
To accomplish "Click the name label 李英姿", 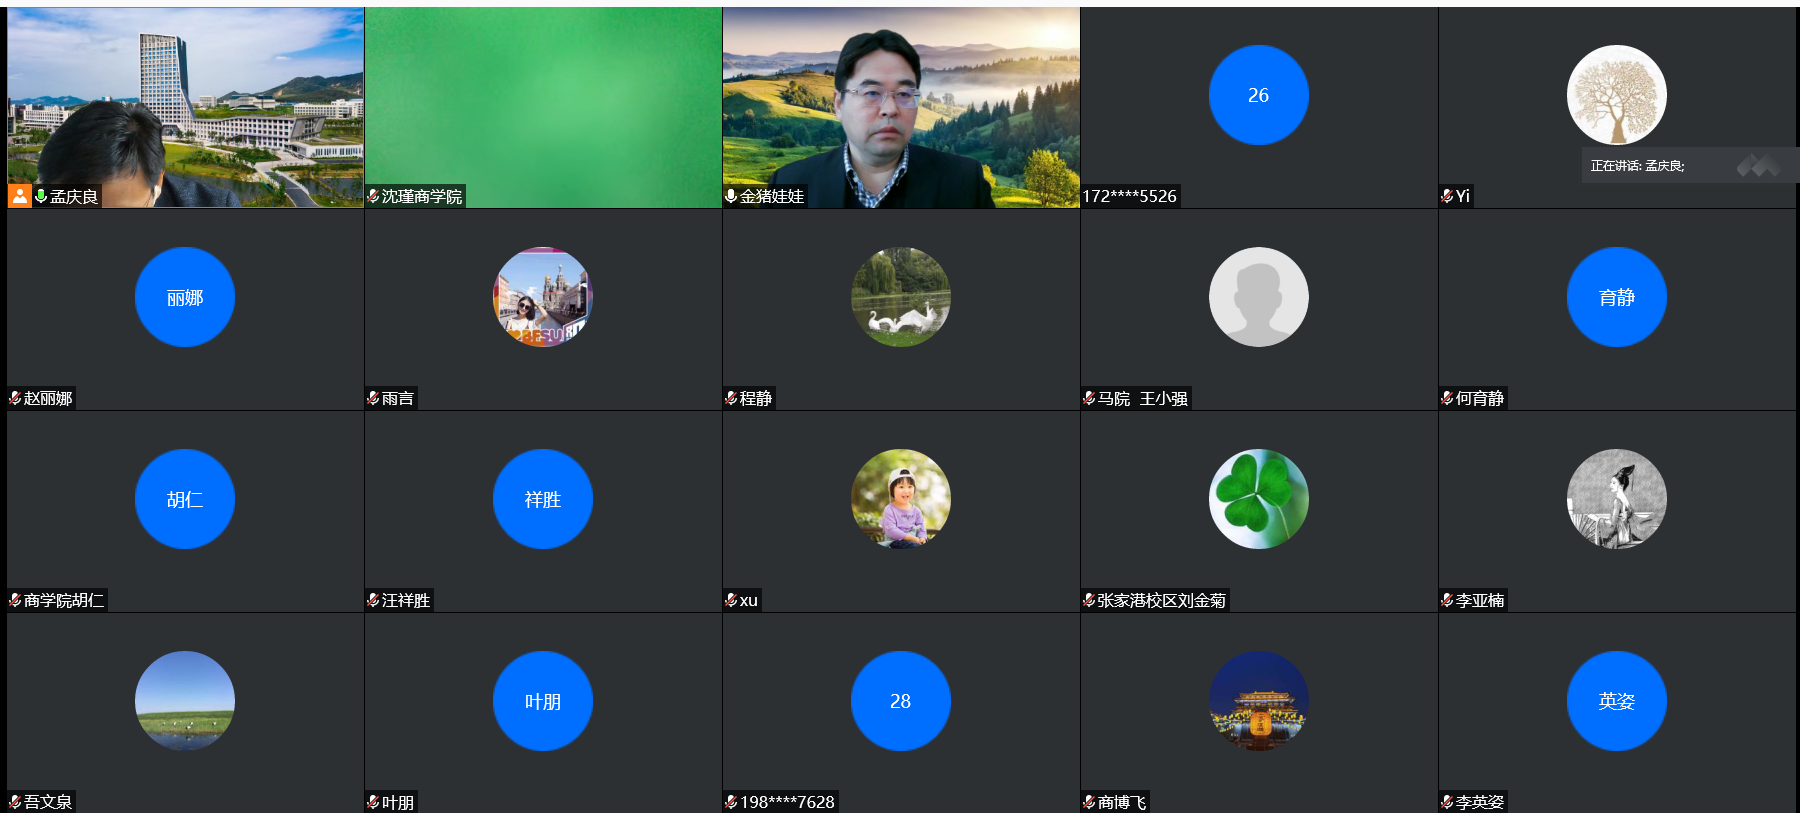I will click(x=1479, y=802).
